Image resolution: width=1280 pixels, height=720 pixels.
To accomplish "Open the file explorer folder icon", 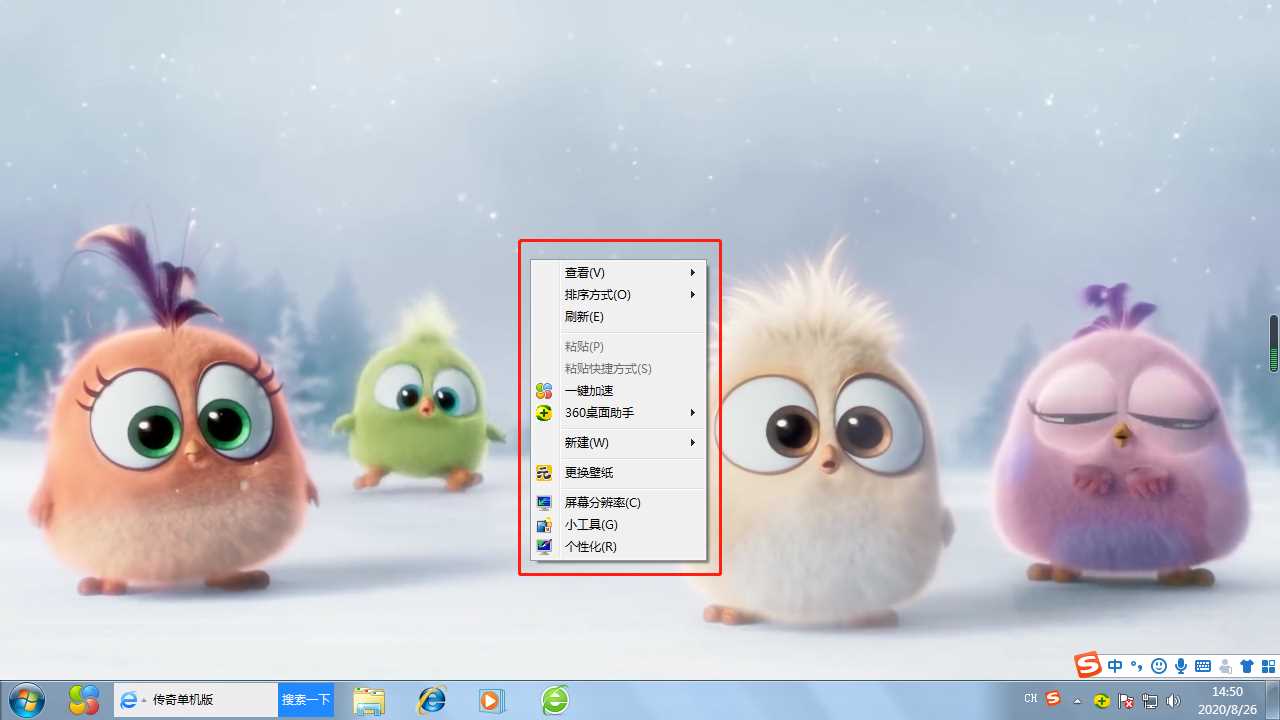I will click(x=369, y=700).
